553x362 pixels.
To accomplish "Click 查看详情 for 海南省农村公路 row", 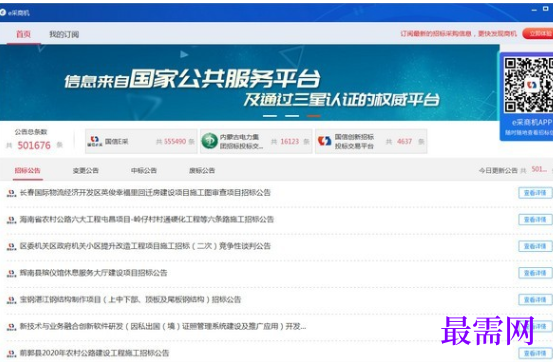I will click(535, 219).
